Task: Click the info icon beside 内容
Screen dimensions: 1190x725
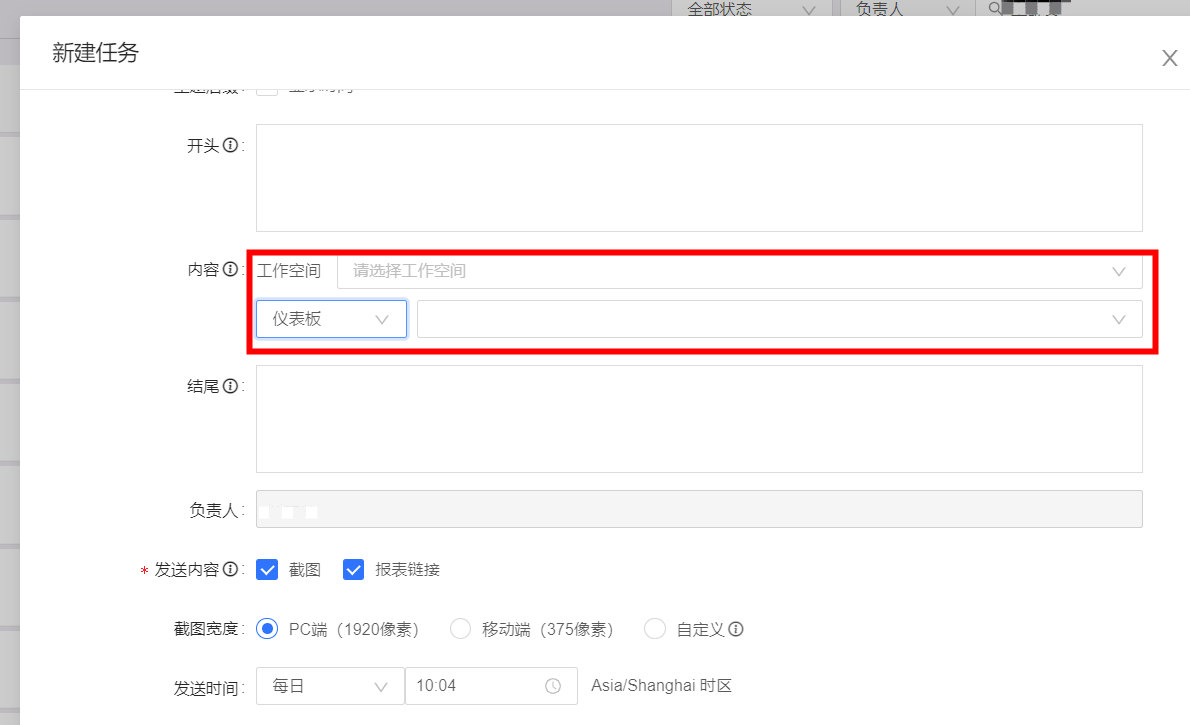Action: click(x=230, y=270)
